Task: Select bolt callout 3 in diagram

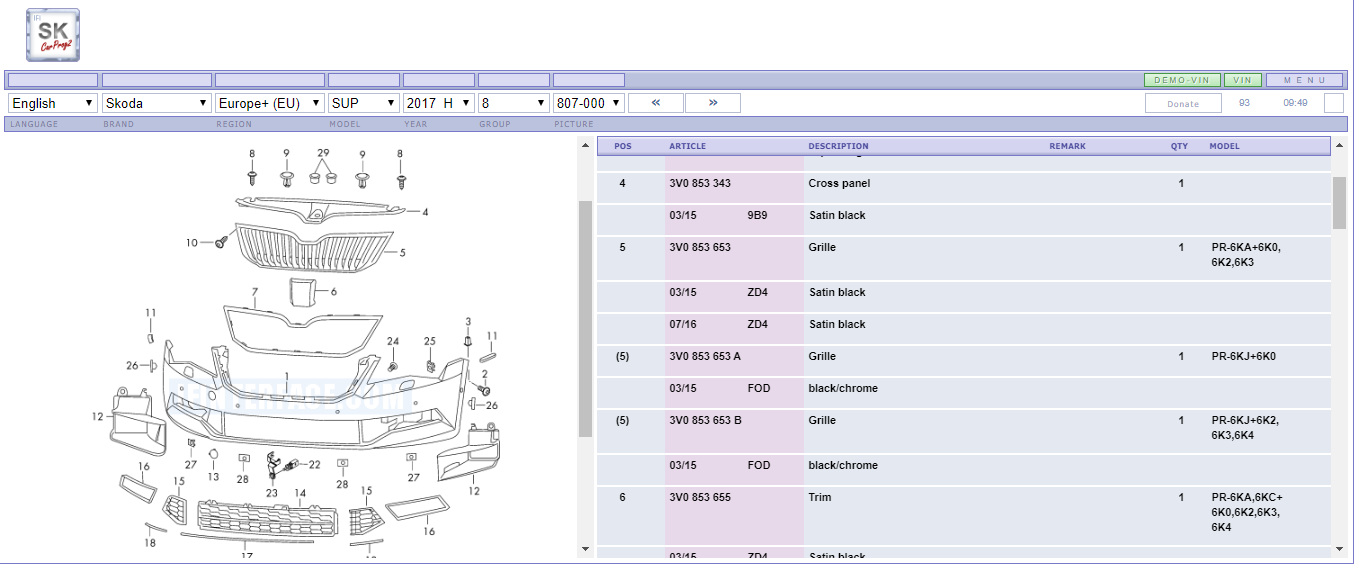Action: click(468, 321)
